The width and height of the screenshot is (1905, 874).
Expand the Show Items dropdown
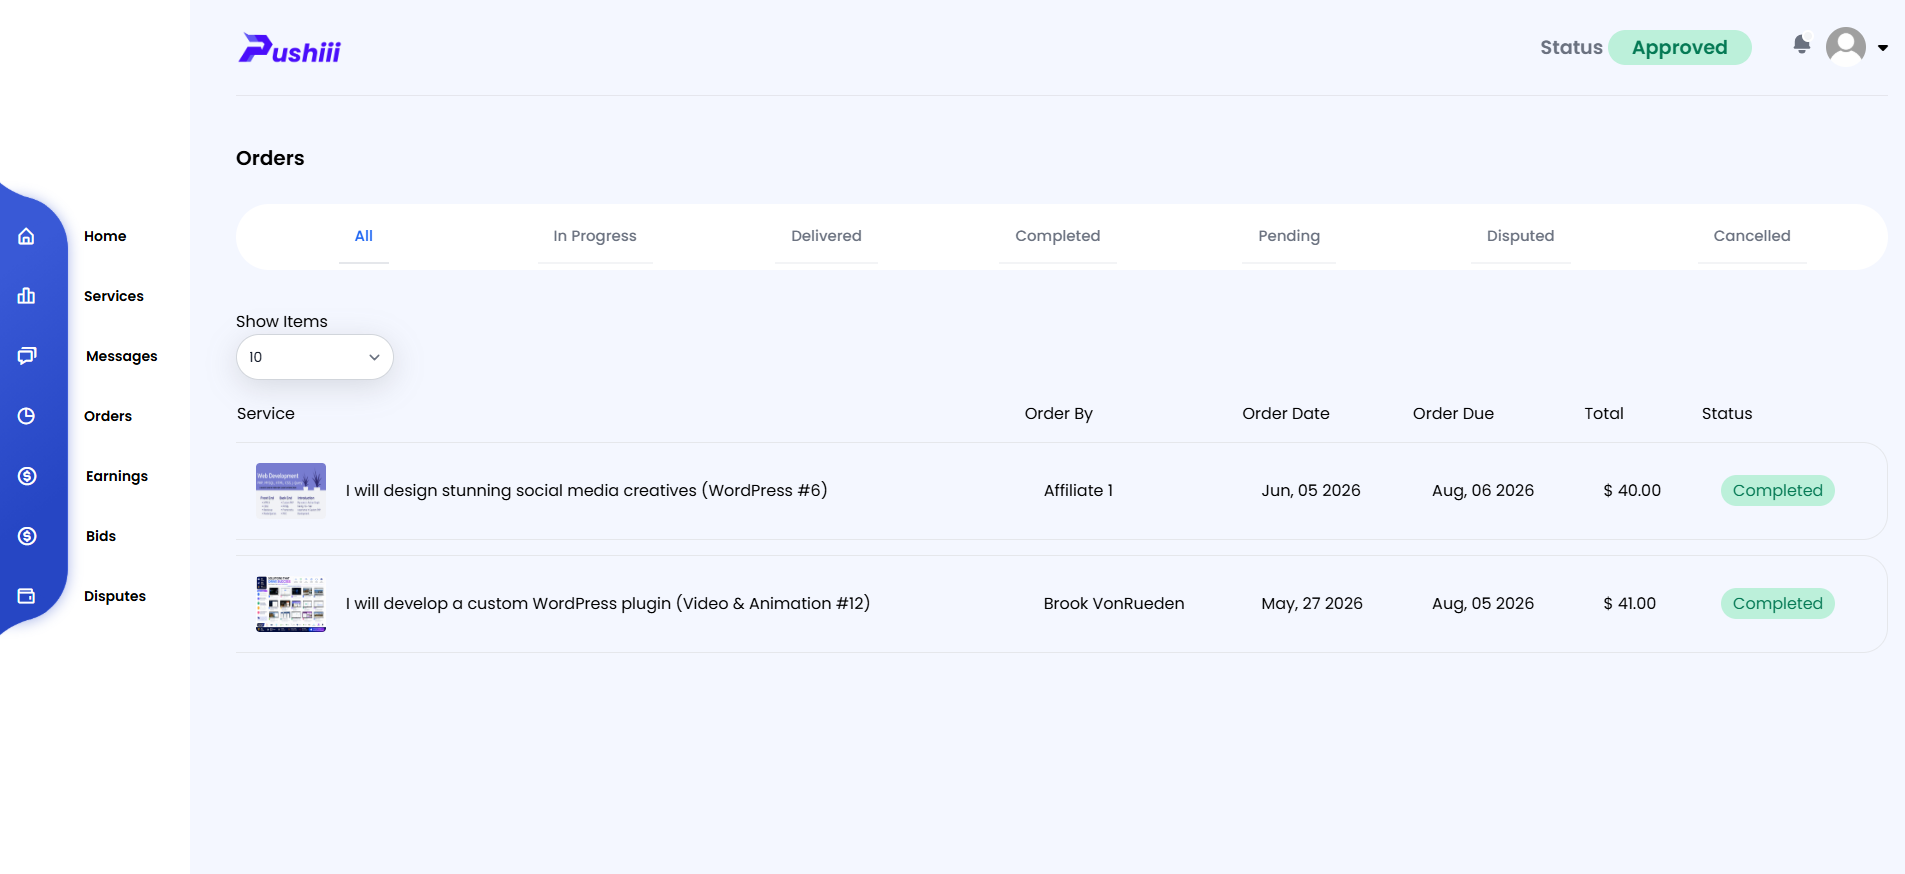coord(315,357)
